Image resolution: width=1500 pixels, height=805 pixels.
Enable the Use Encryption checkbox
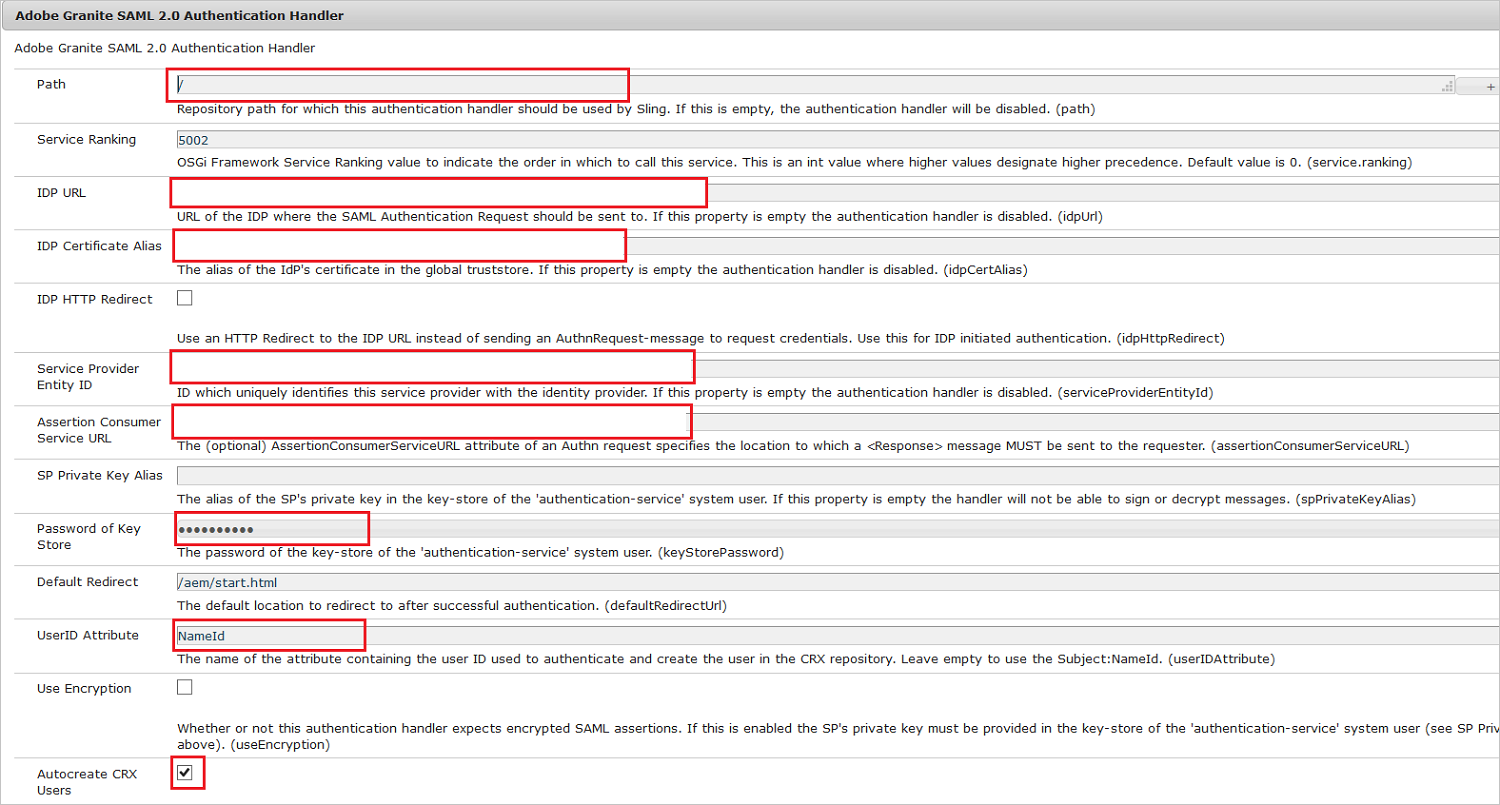pos(184,687)
